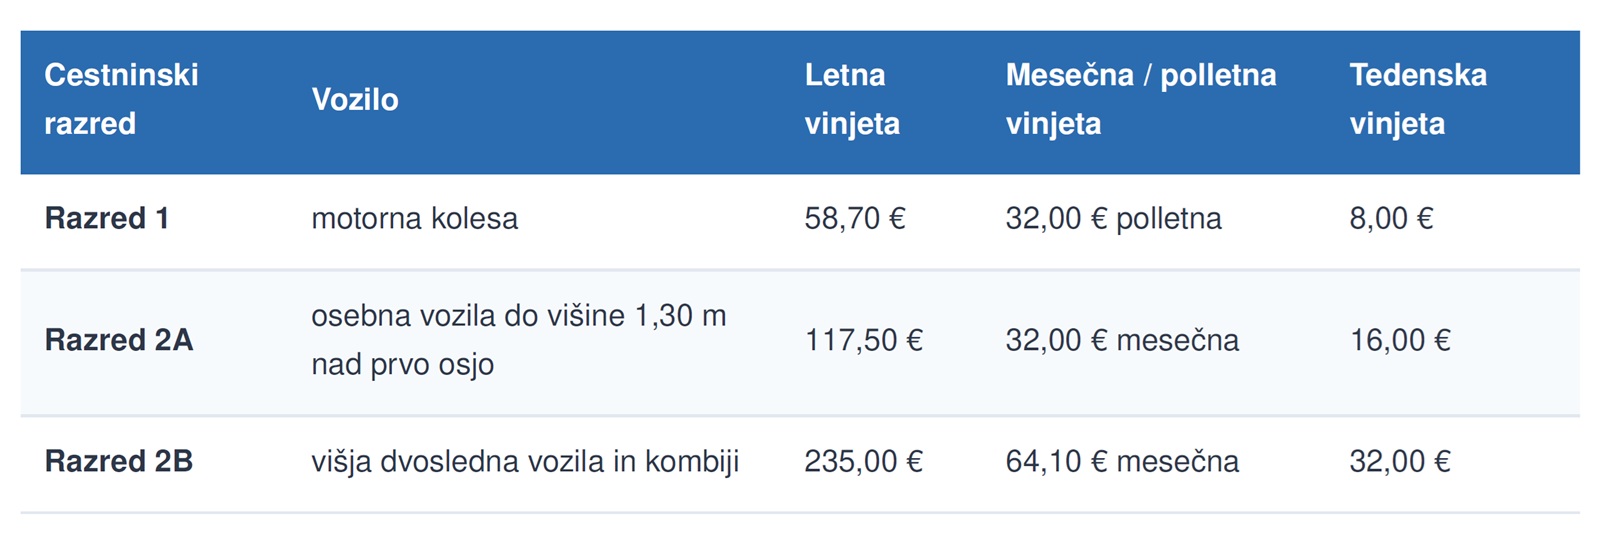Screen dimensions: 1602x548
Task: Select the motorna kolesa cell
Action: coord(415,218)
